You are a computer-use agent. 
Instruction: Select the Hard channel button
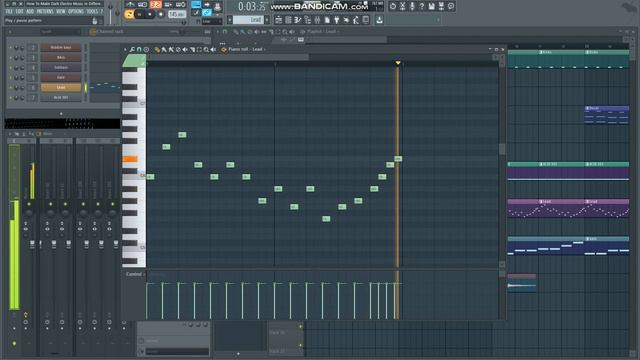(61, 78)
